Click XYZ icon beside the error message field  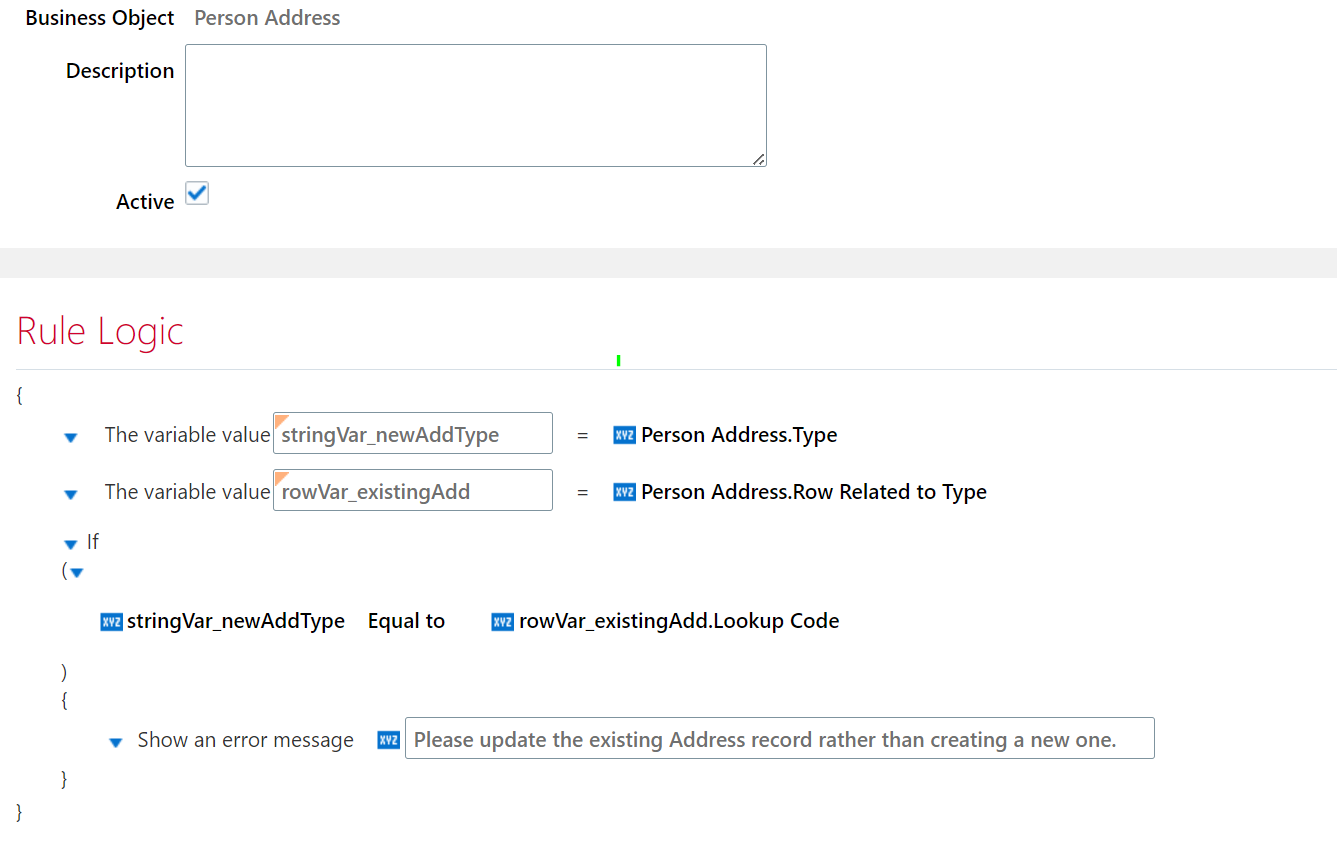[x=388, y=740]
